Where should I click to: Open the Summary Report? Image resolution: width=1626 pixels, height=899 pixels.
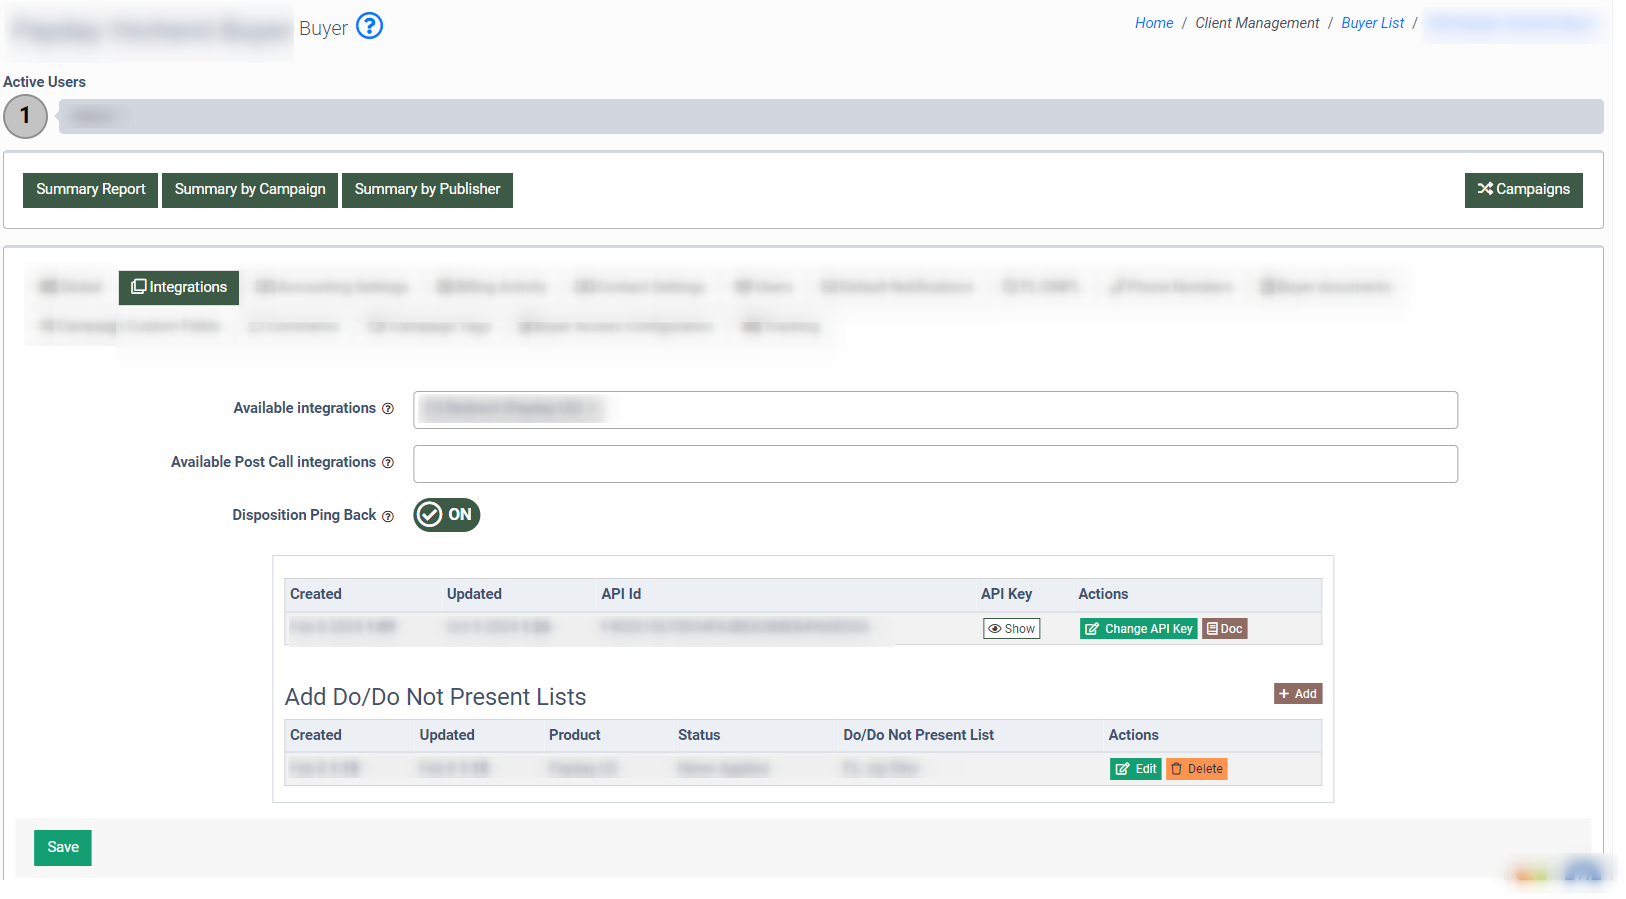91,190
